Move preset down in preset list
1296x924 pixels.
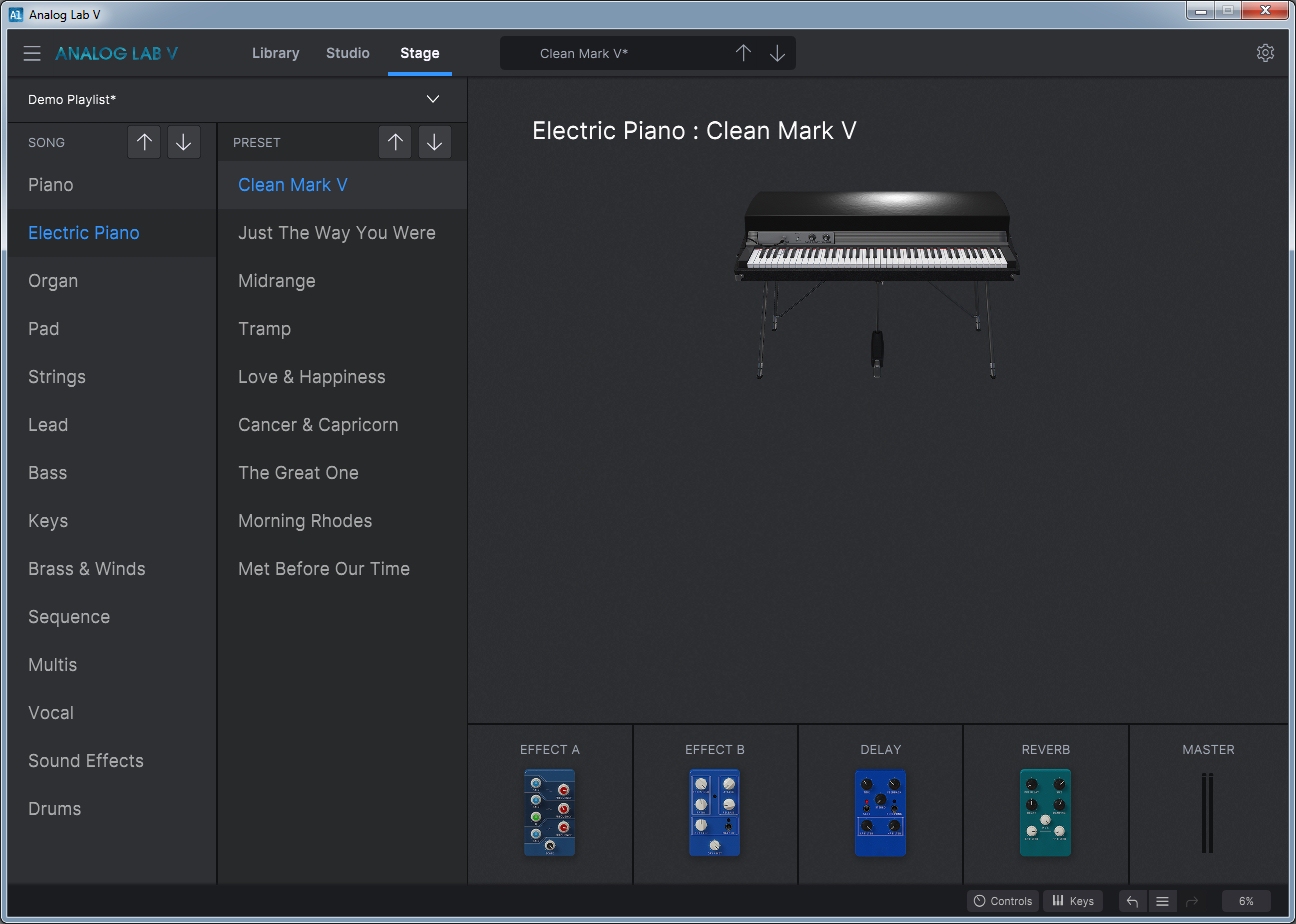434,142
